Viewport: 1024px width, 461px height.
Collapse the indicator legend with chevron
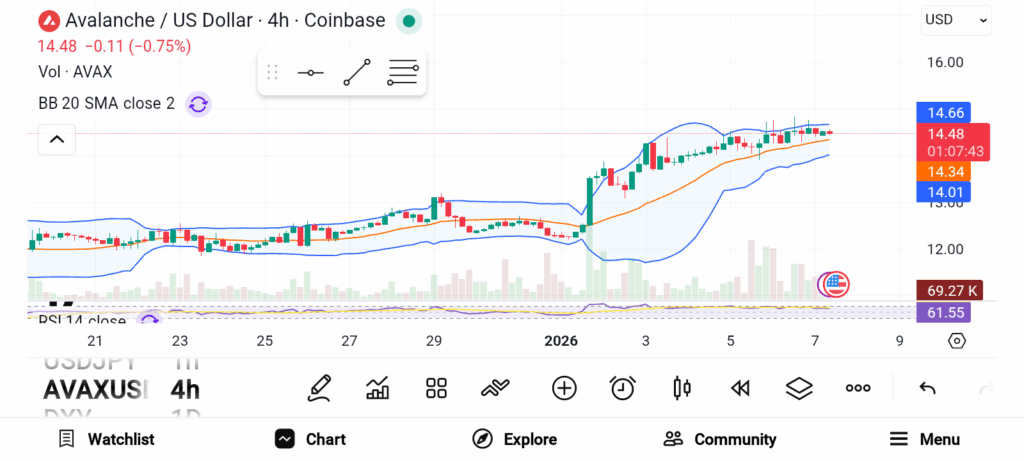(57, 139)
